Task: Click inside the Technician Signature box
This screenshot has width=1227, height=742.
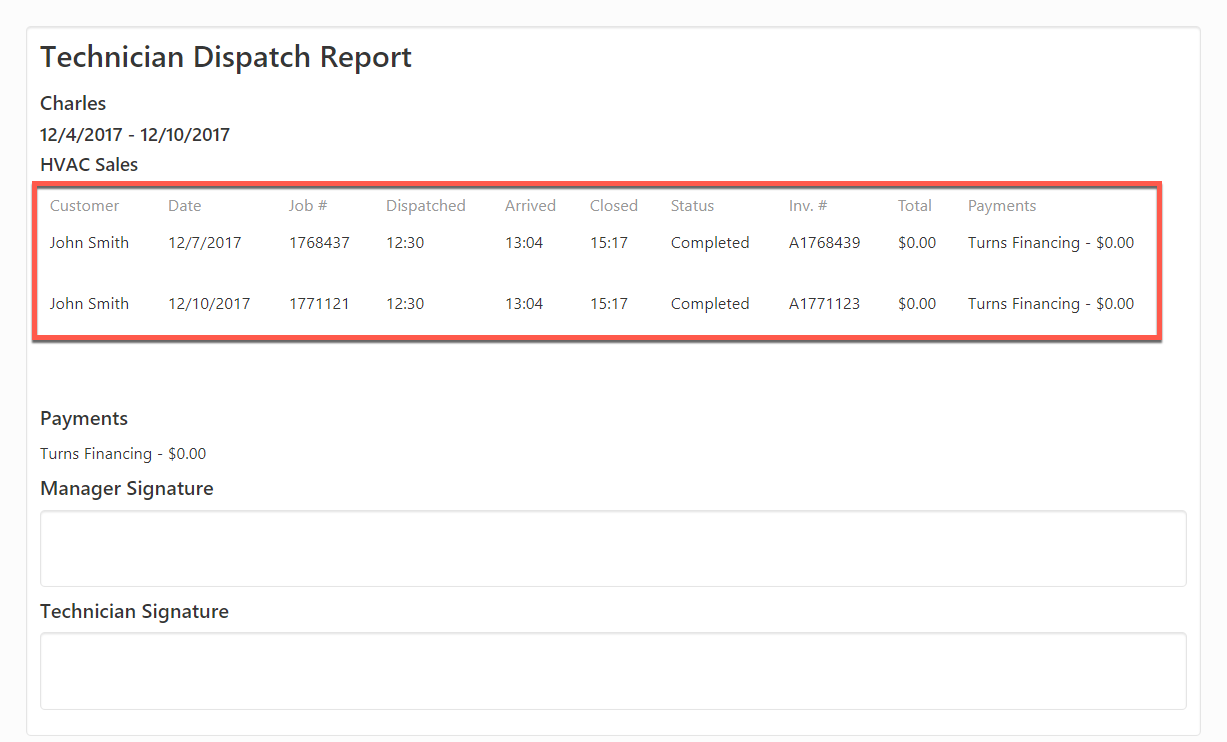Action: click(x=613, y=671)
